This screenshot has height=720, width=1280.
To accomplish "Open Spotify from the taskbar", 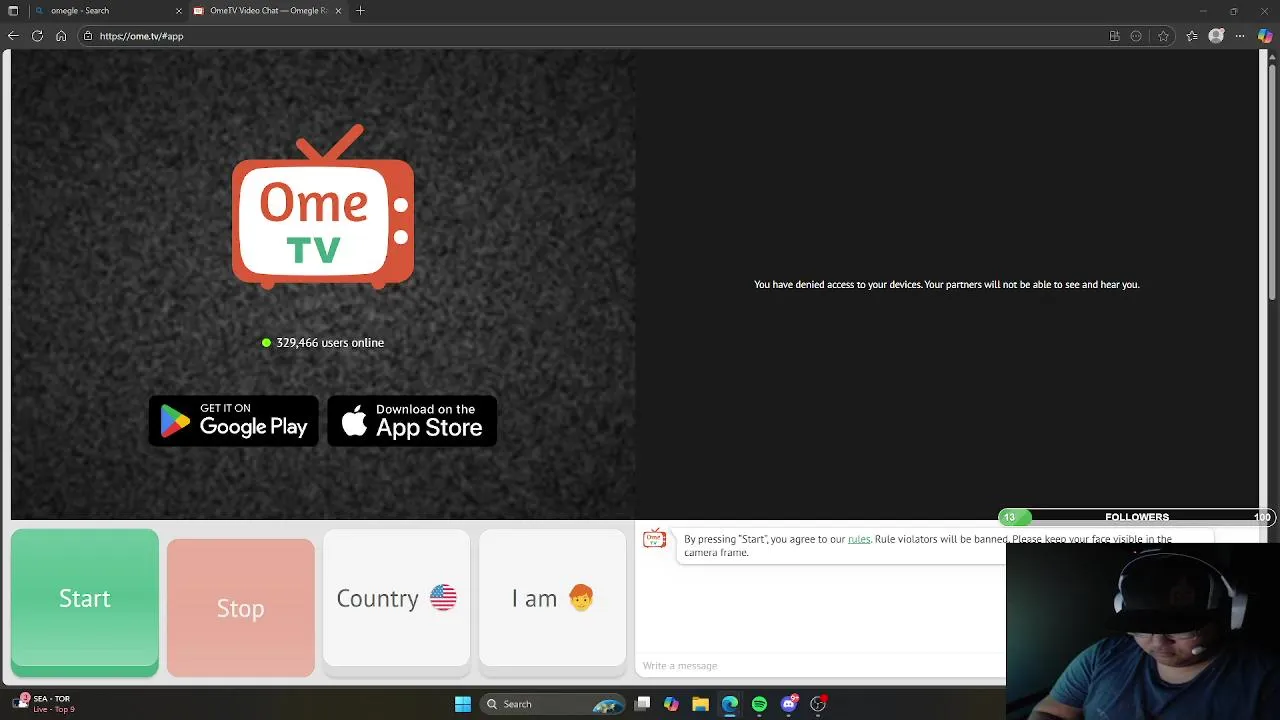I will click(759, 704).
